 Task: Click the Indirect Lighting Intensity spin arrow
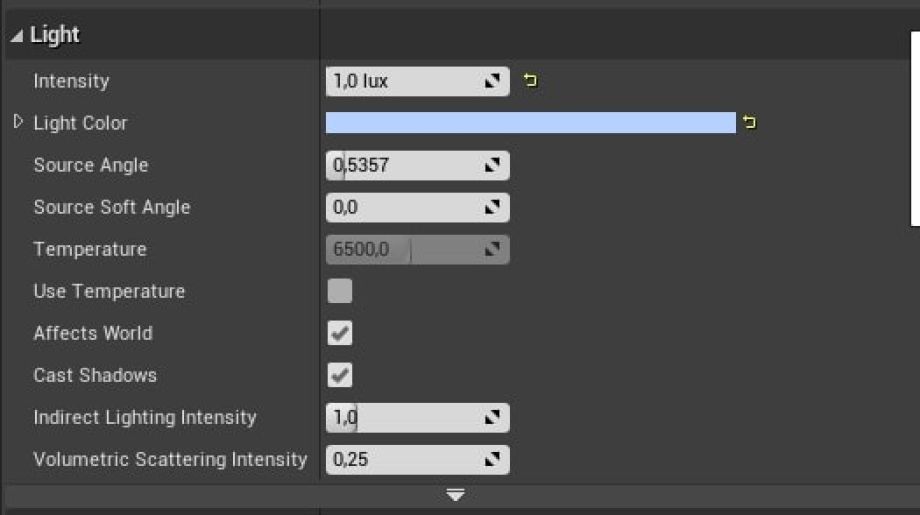pyautogui.click(x=491, y=417)
